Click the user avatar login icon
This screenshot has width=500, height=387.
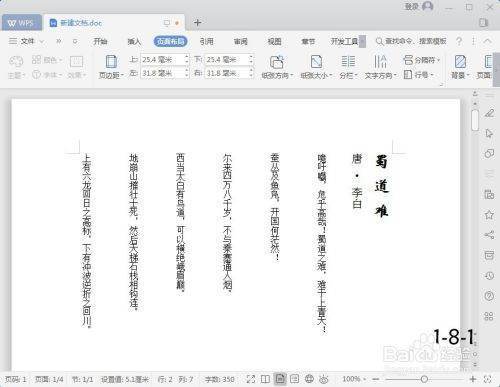428,6
